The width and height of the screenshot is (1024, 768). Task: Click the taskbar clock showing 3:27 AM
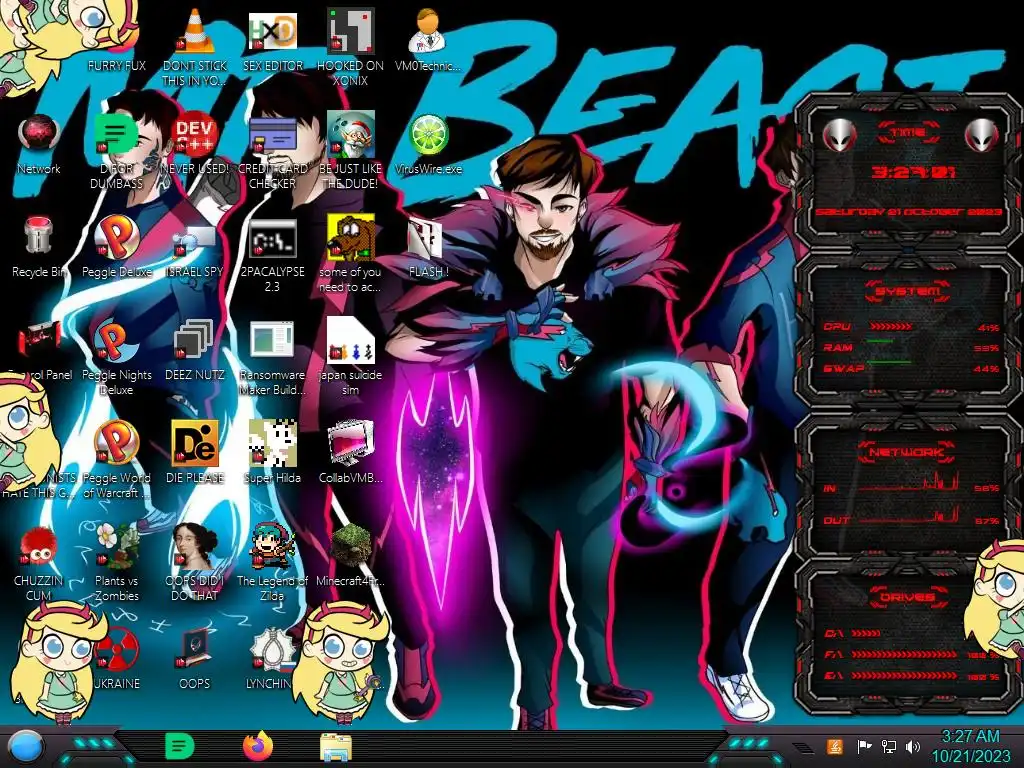(x=970, y=746)
